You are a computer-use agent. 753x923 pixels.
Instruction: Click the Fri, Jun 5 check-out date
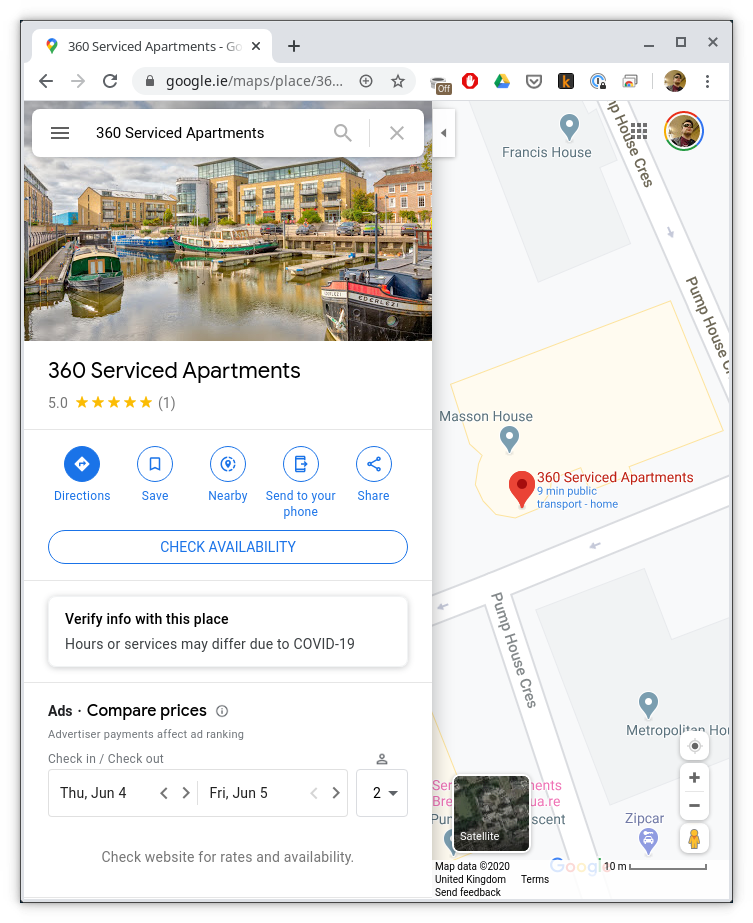click(238, 793)
